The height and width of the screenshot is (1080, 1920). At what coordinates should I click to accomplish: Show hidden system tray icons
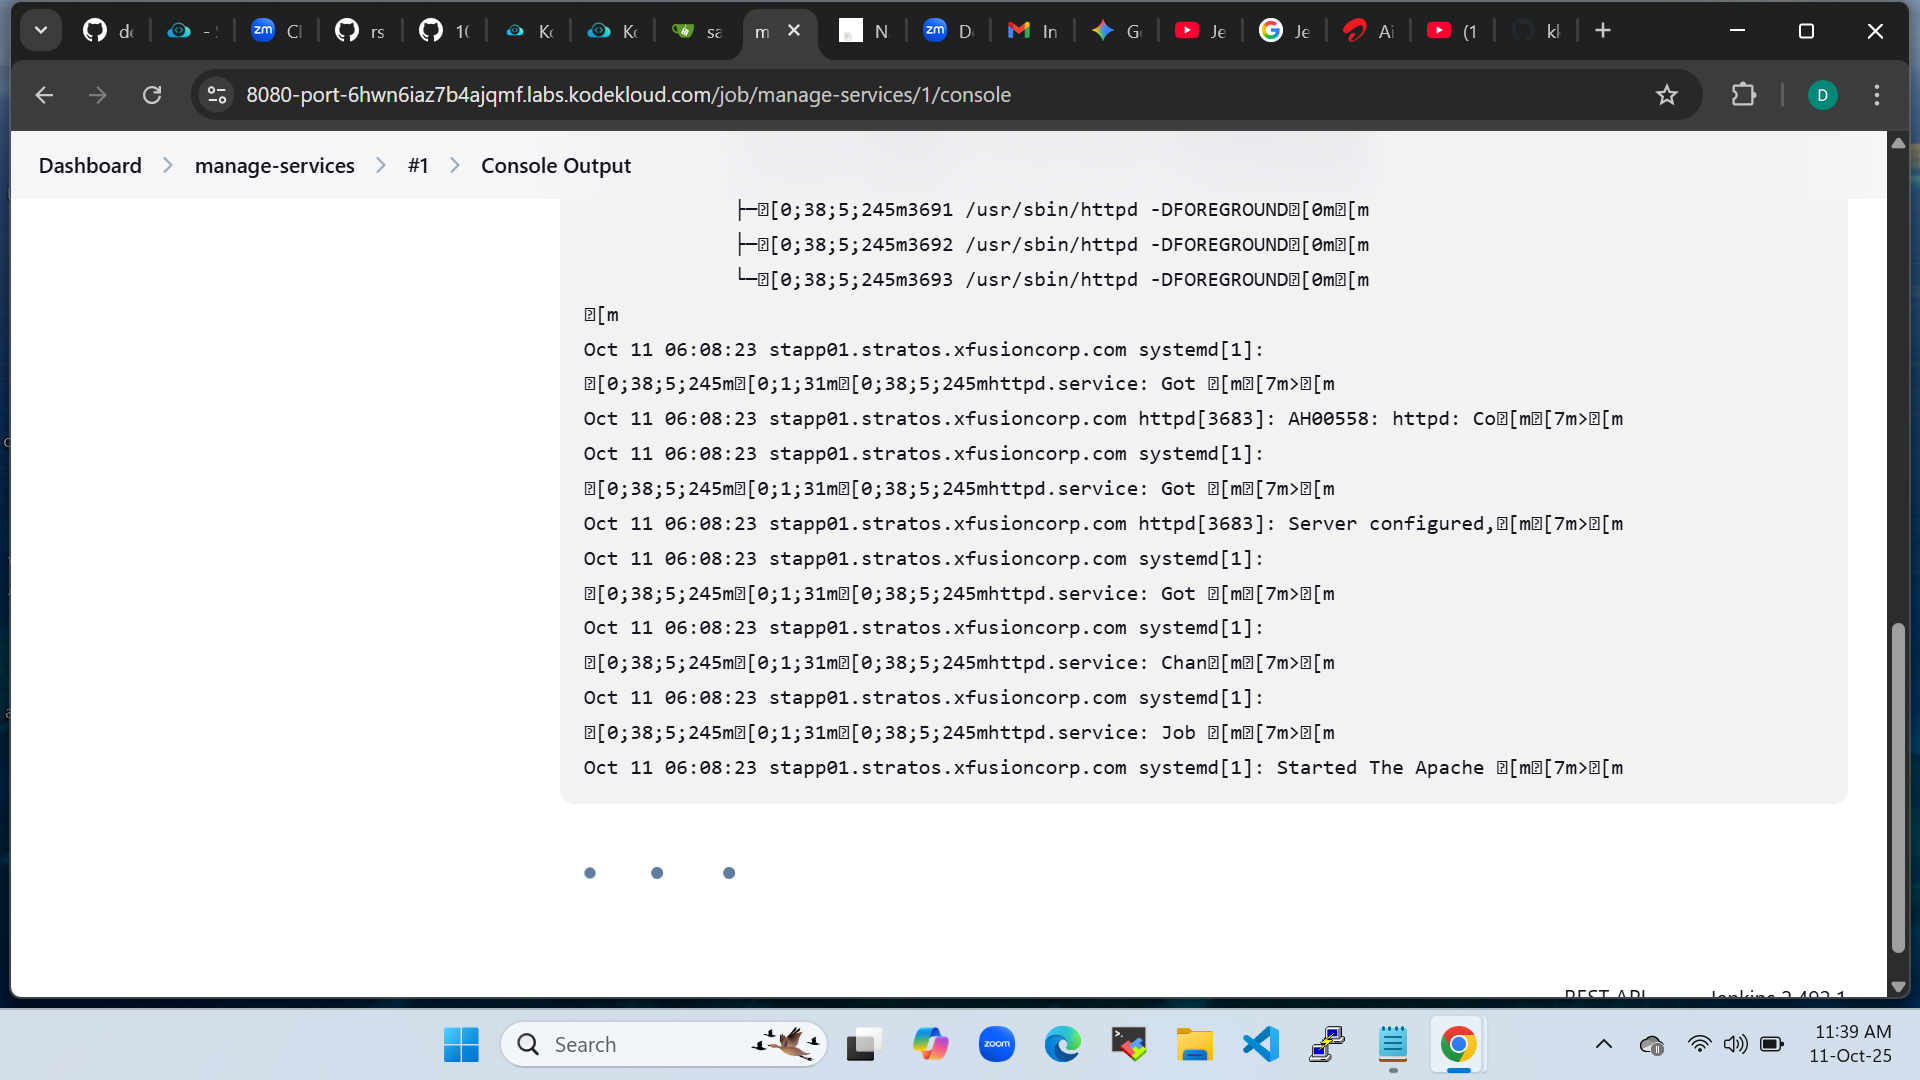click(1603, 1045)
